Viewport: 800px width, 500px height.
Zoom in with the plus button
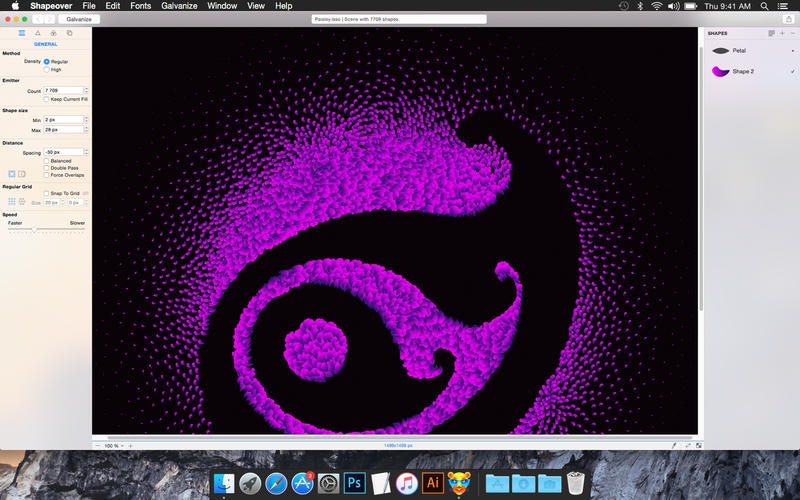tap(131, 446)
